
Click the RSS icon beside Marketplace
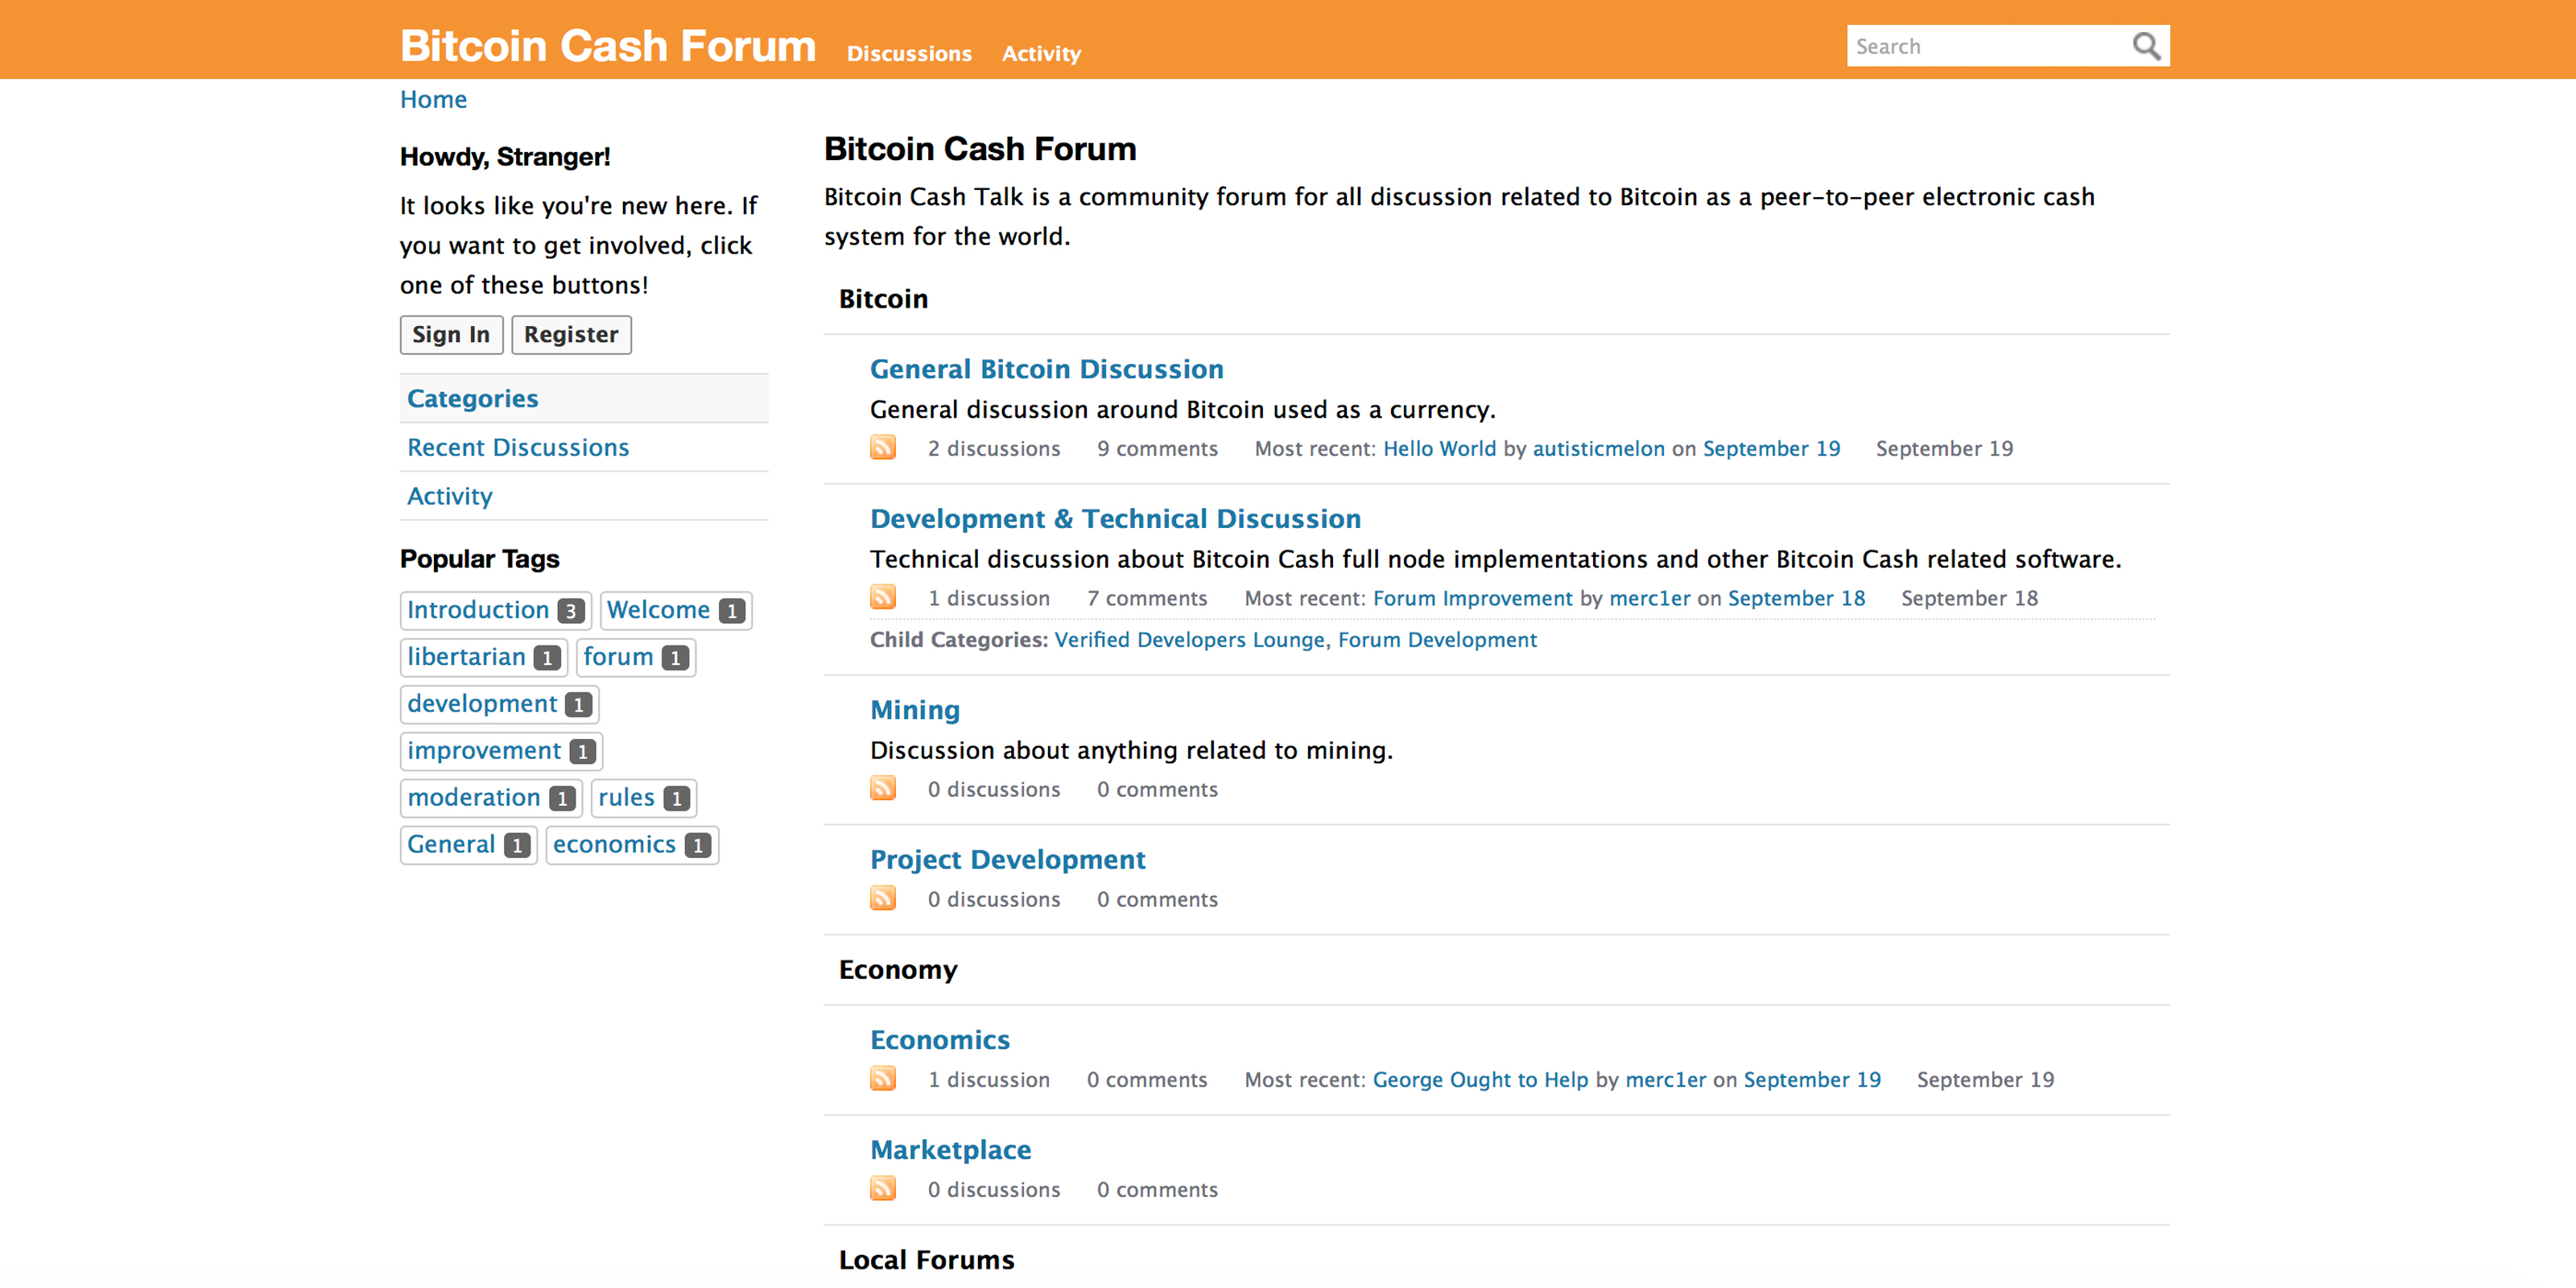coord(883,1189)
